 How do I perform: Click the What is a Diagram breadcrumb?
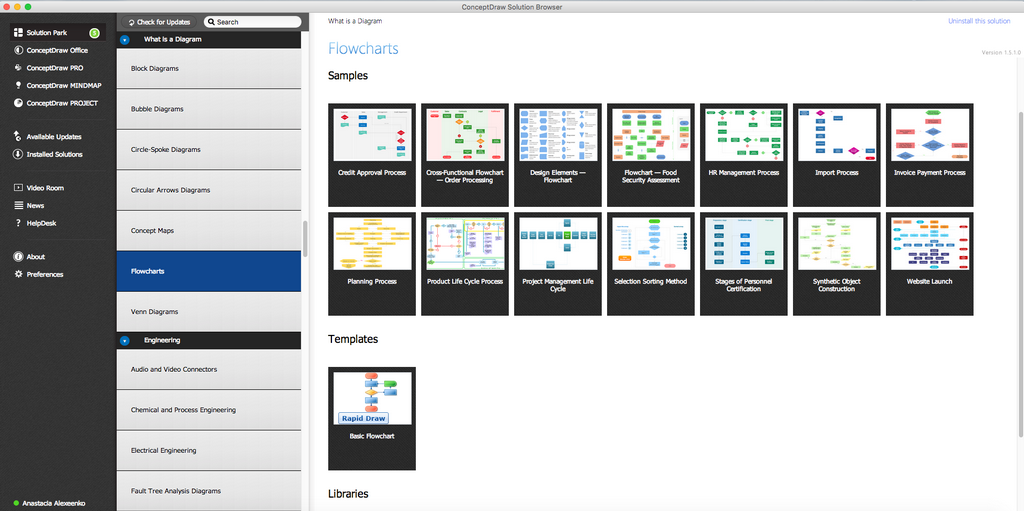(355, 21)
